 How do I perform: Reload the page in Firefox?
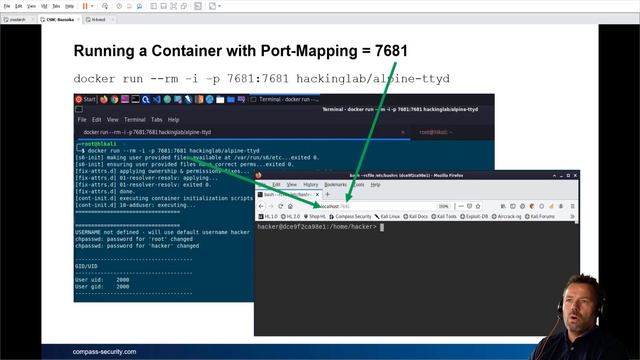point(280,206)
